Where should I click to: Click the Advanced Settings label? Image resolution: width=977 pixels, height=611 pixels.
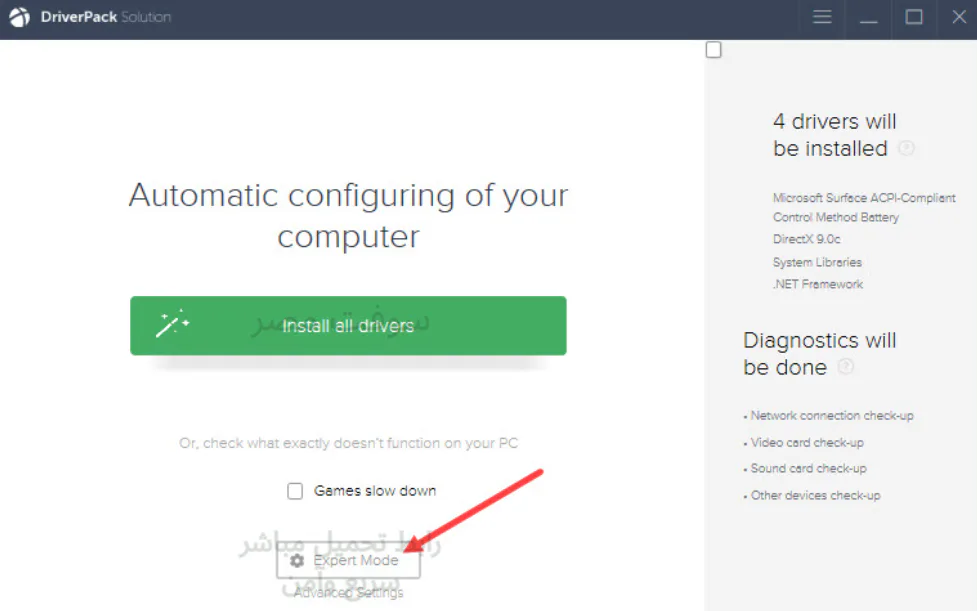pyautogui.click(x=348, y=592)
